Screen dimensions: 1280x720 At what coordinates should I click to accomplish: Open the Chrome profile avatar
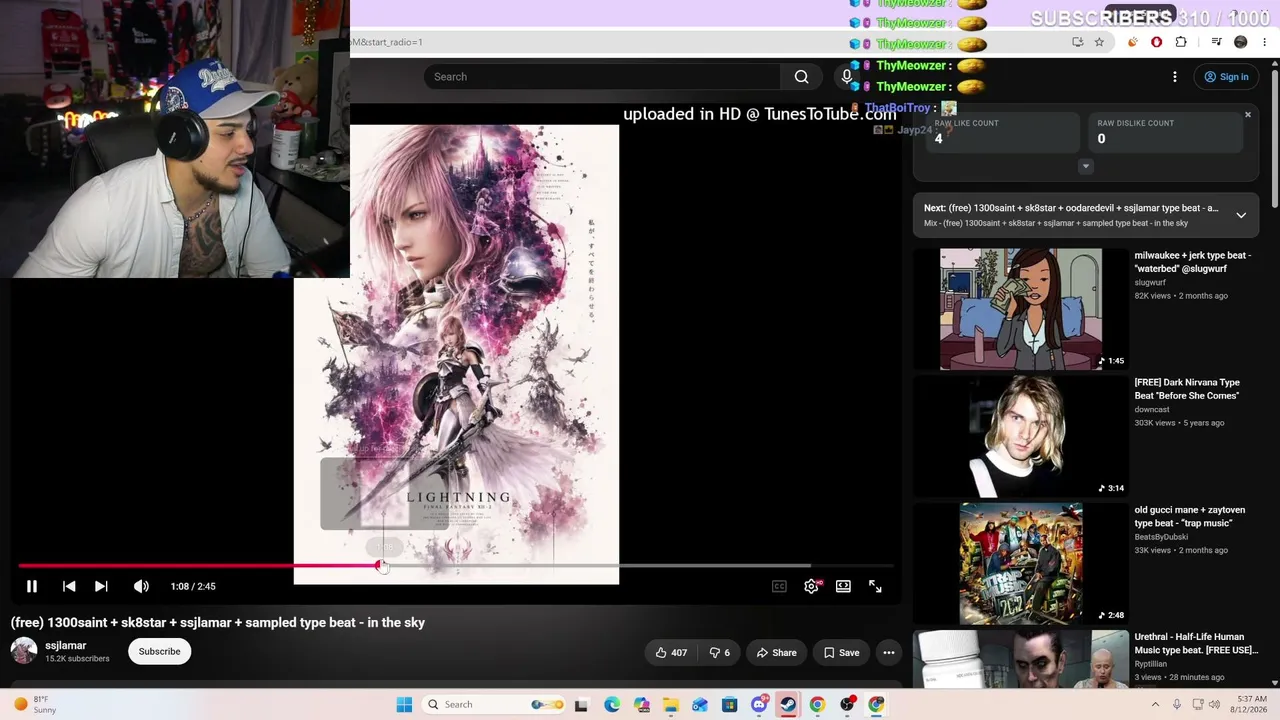[x=1241, y=42]
